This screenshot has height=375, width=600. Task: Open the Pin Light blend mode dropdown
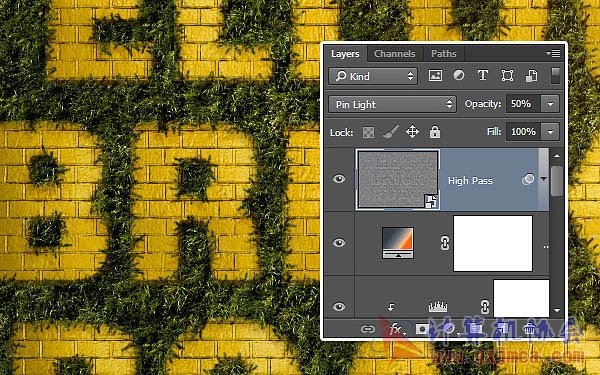click(x=393, y=104)
